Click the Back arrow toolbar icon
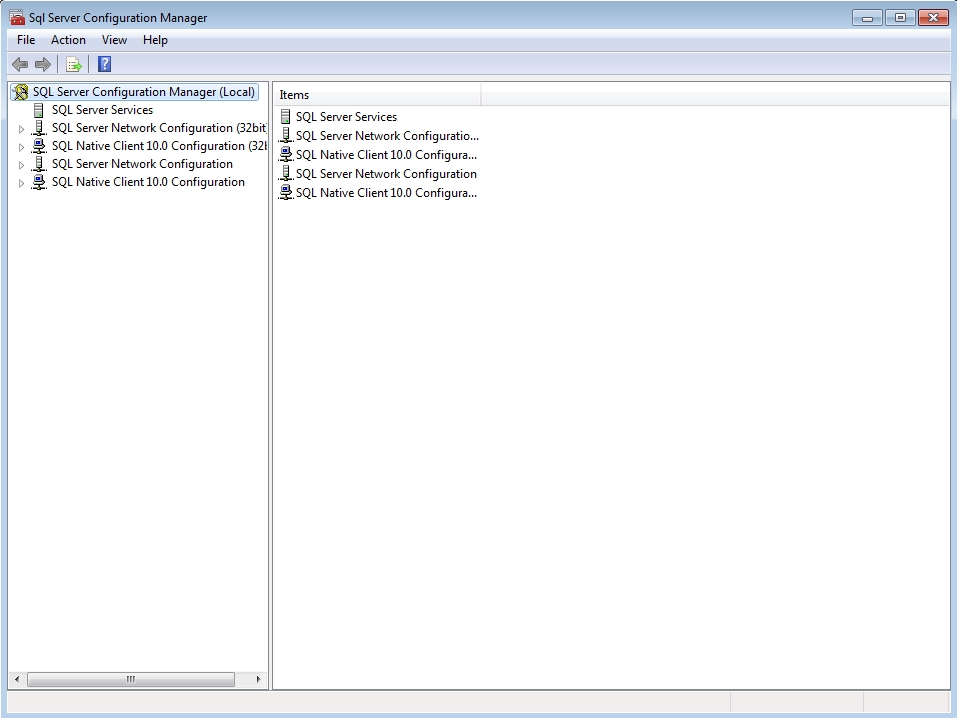Image resolution: width=957 pixels, height=718 pixels. pos(20,65)
